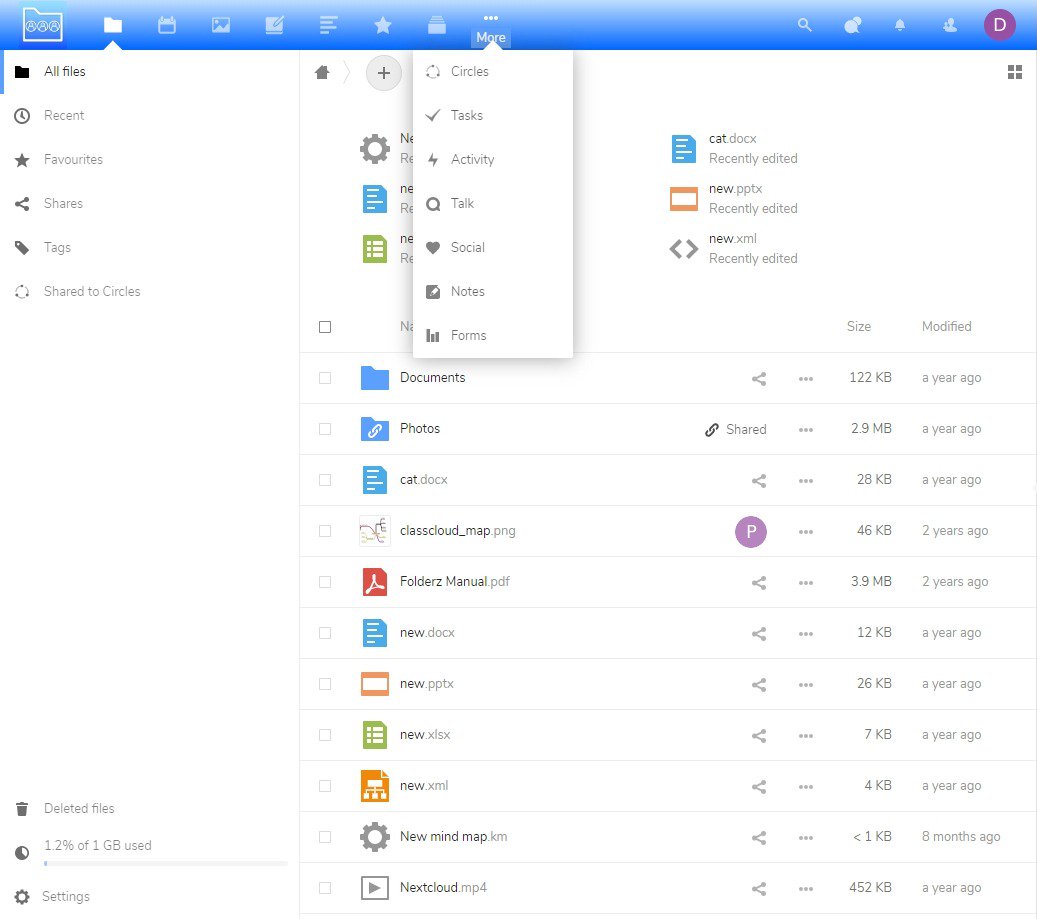Check the new.docx row checkbox
The image size is (1037, 919).
[x=325, y=633]
